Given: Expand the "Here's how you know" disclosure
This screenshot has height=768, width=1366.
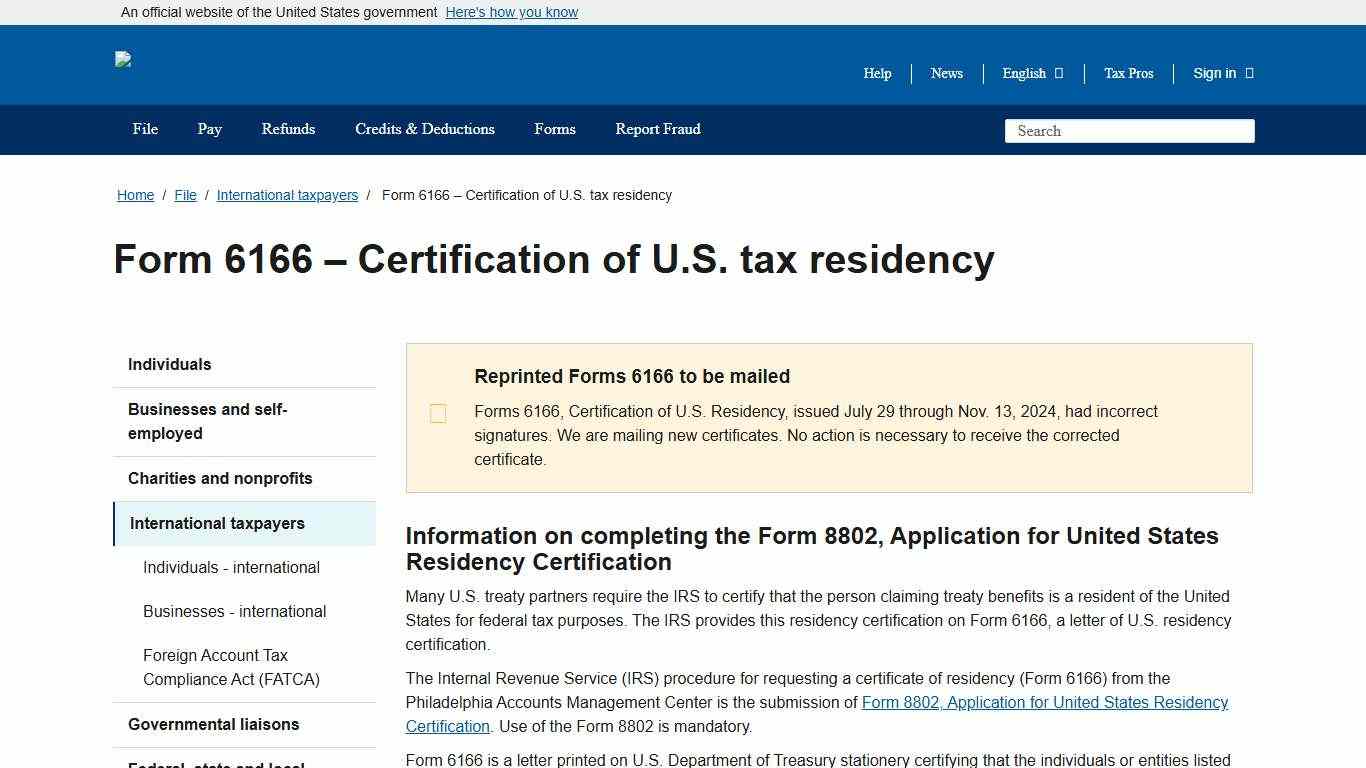Looking at the screenshot, I should [x=511, y=12].
